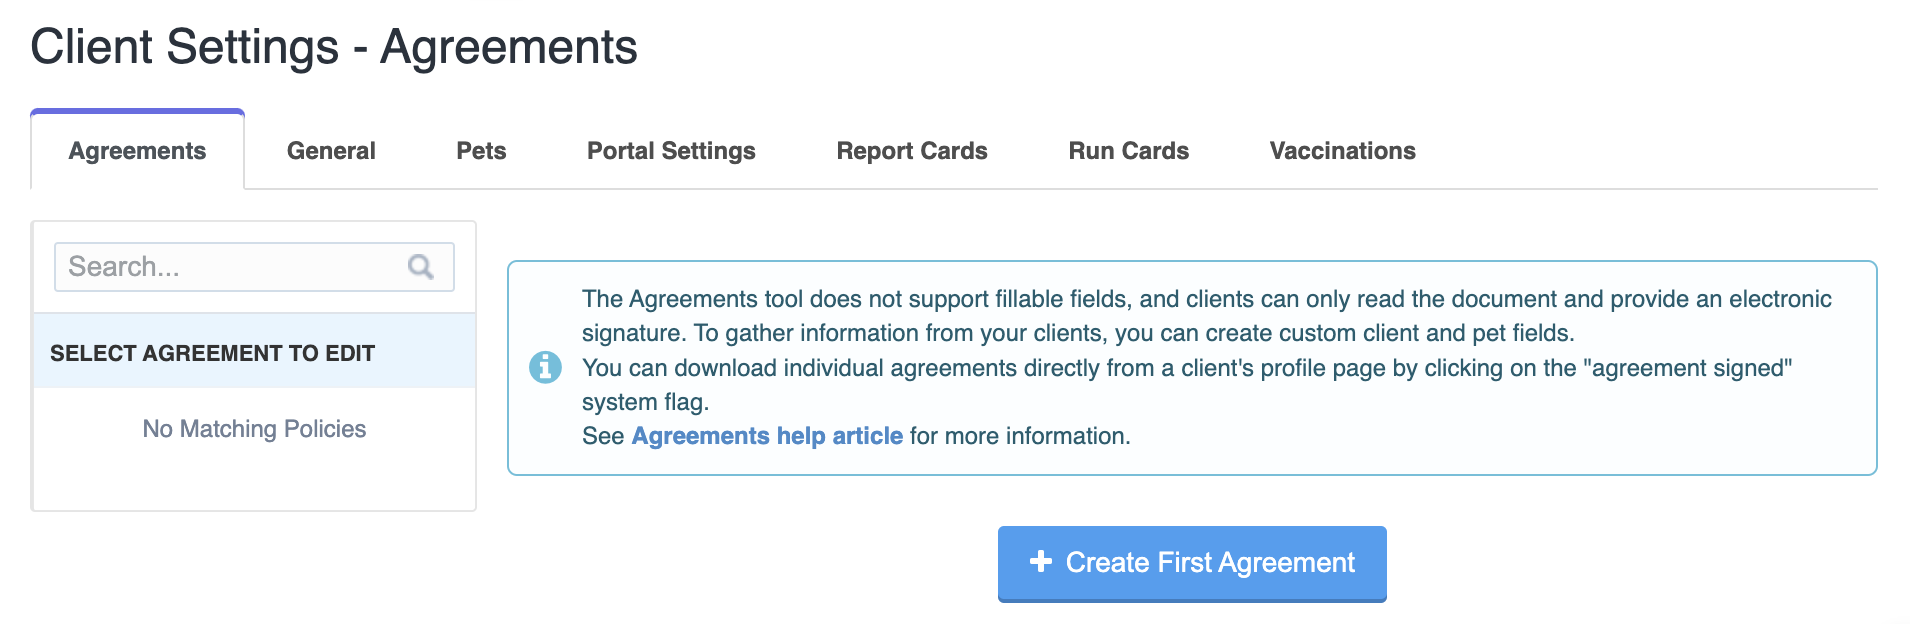Click the Client Settings - Agreements page title
Viewport: 1910px width, 624px height.
[334, 47]
